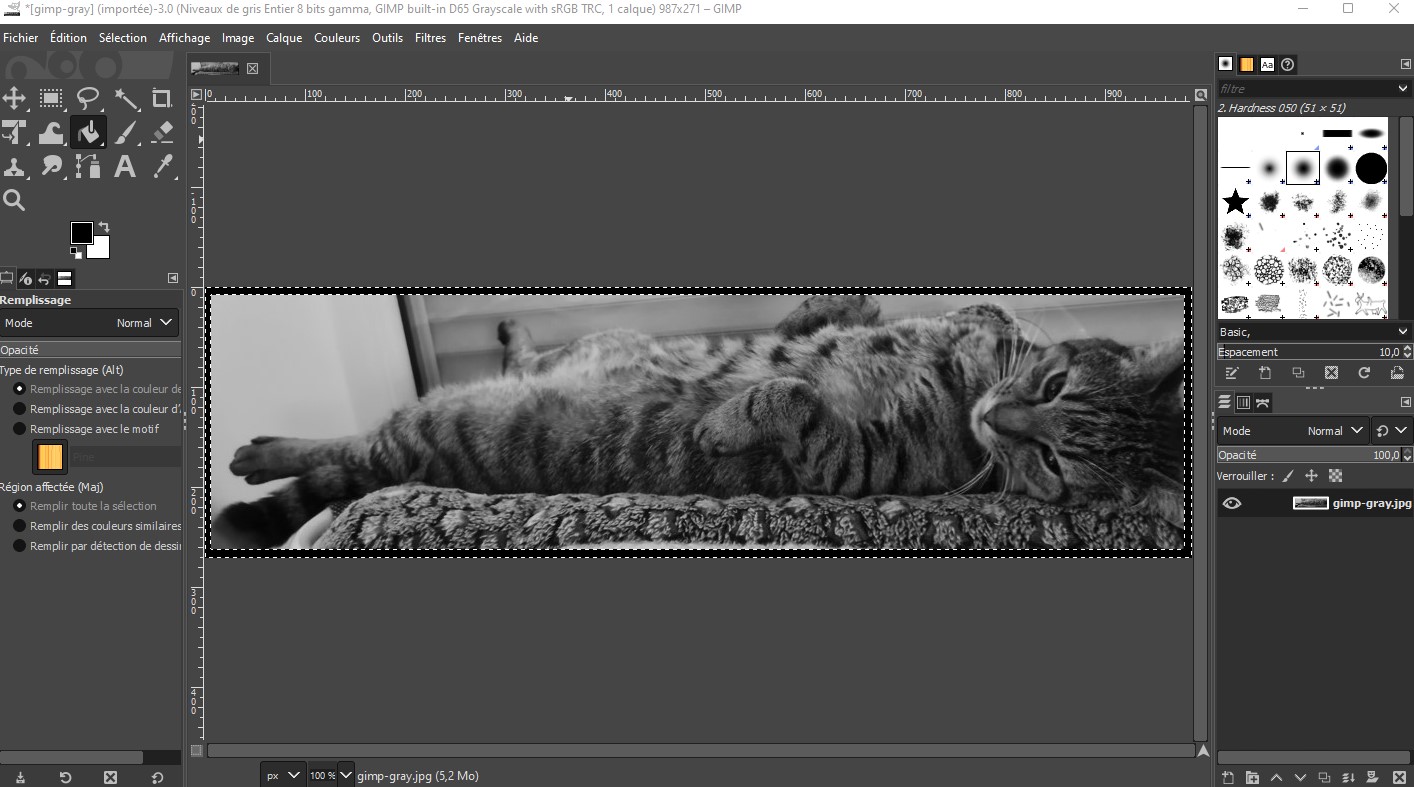
Task: Select the Text tool
Action: point(125,166)
